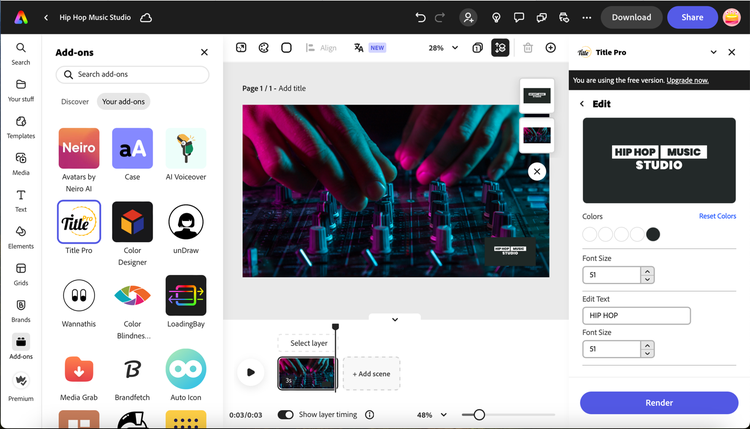This screenshot has height=429, width=750.
Task: Check cloud sync status icon
Action: [x=146, y=18]
